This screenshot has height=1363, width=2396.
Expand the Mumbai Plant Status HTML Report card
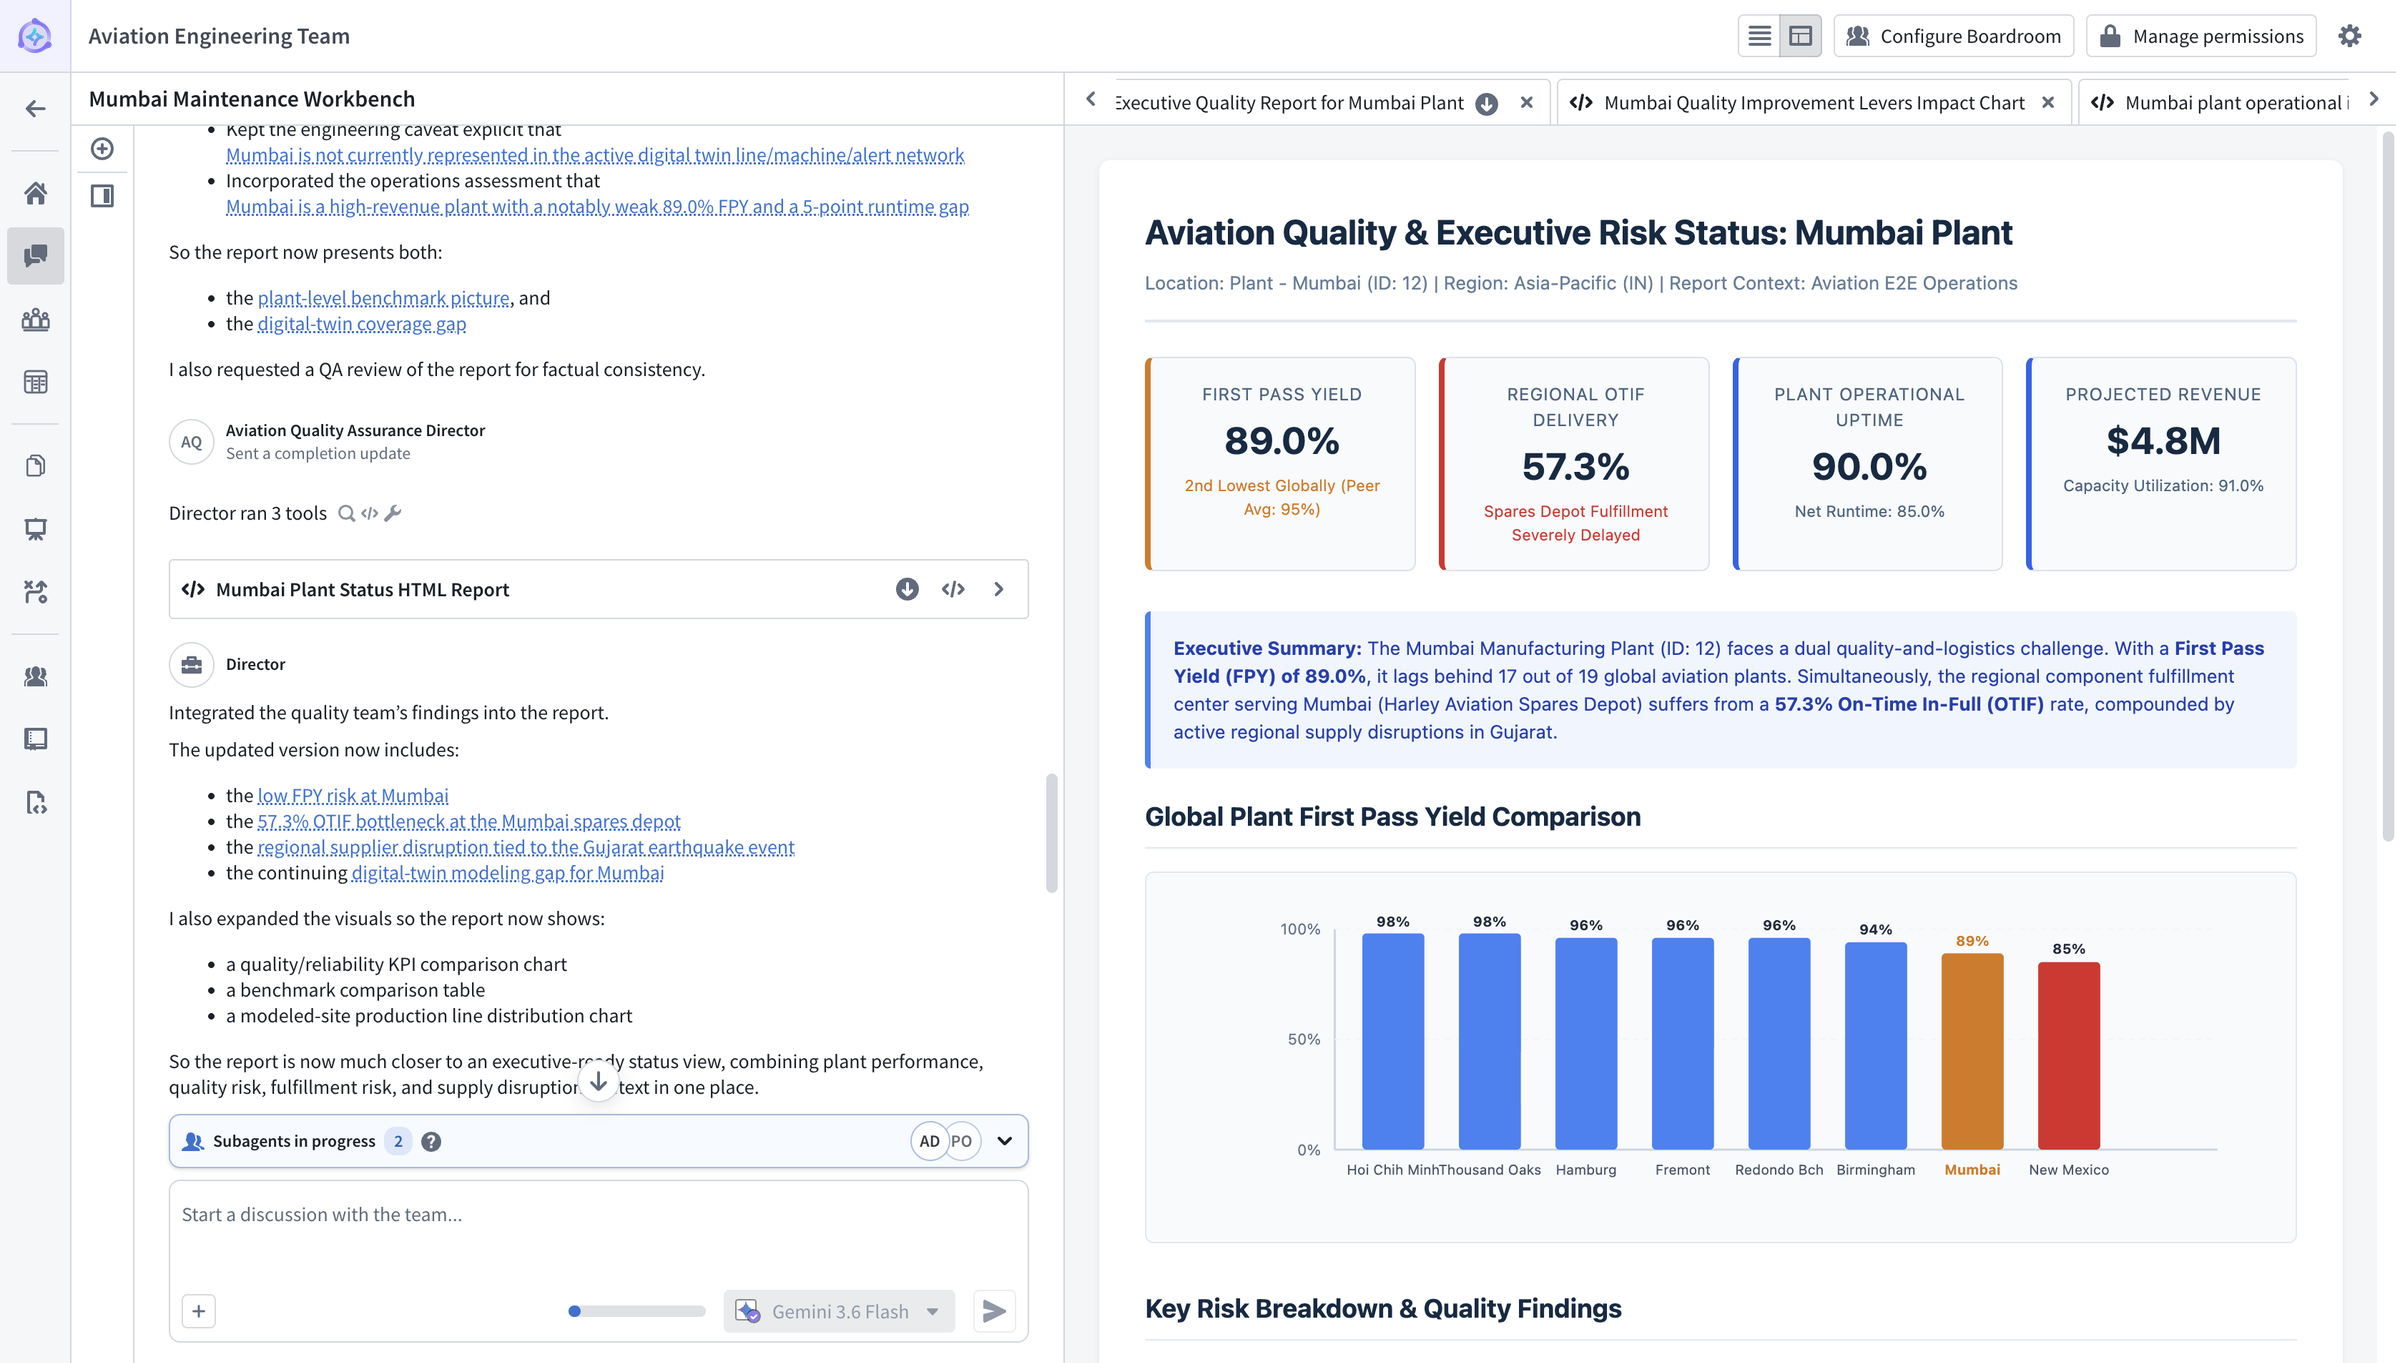[x=998, y=589]
